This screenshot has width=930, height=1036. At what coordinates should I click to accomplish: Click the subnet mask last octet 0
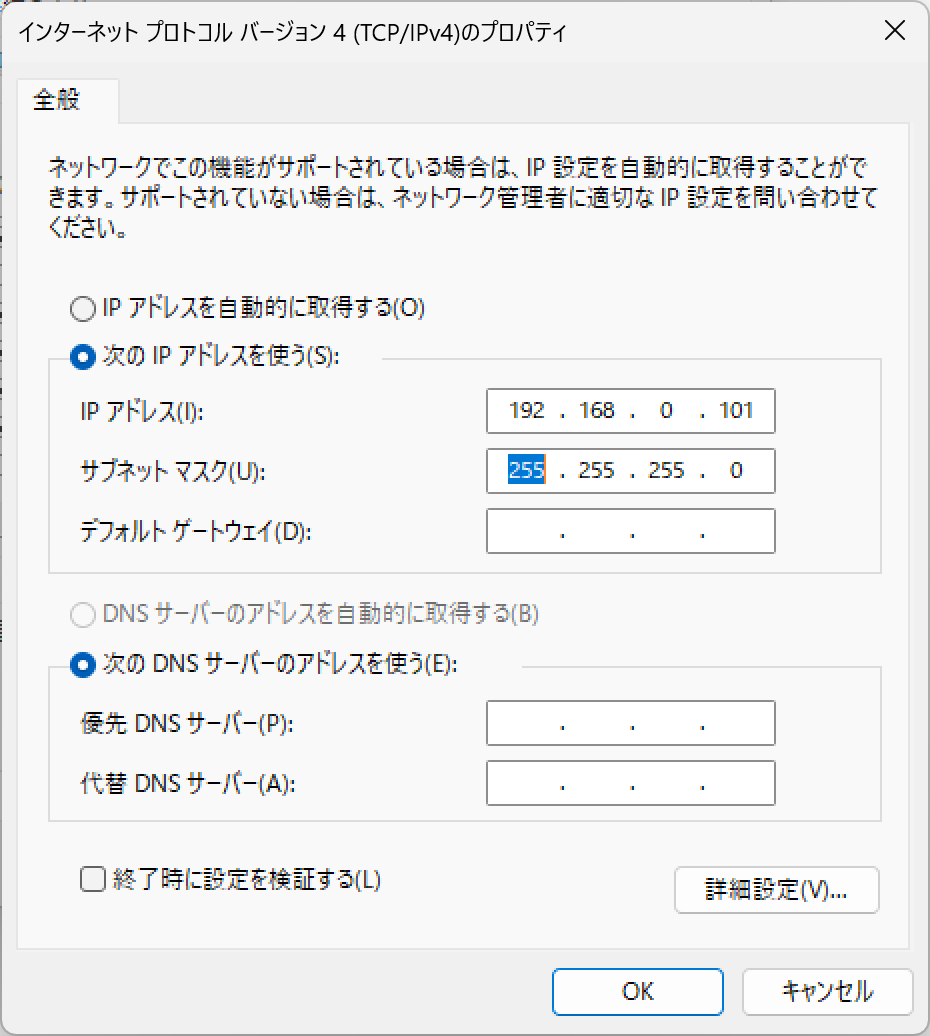pos(736,470)
